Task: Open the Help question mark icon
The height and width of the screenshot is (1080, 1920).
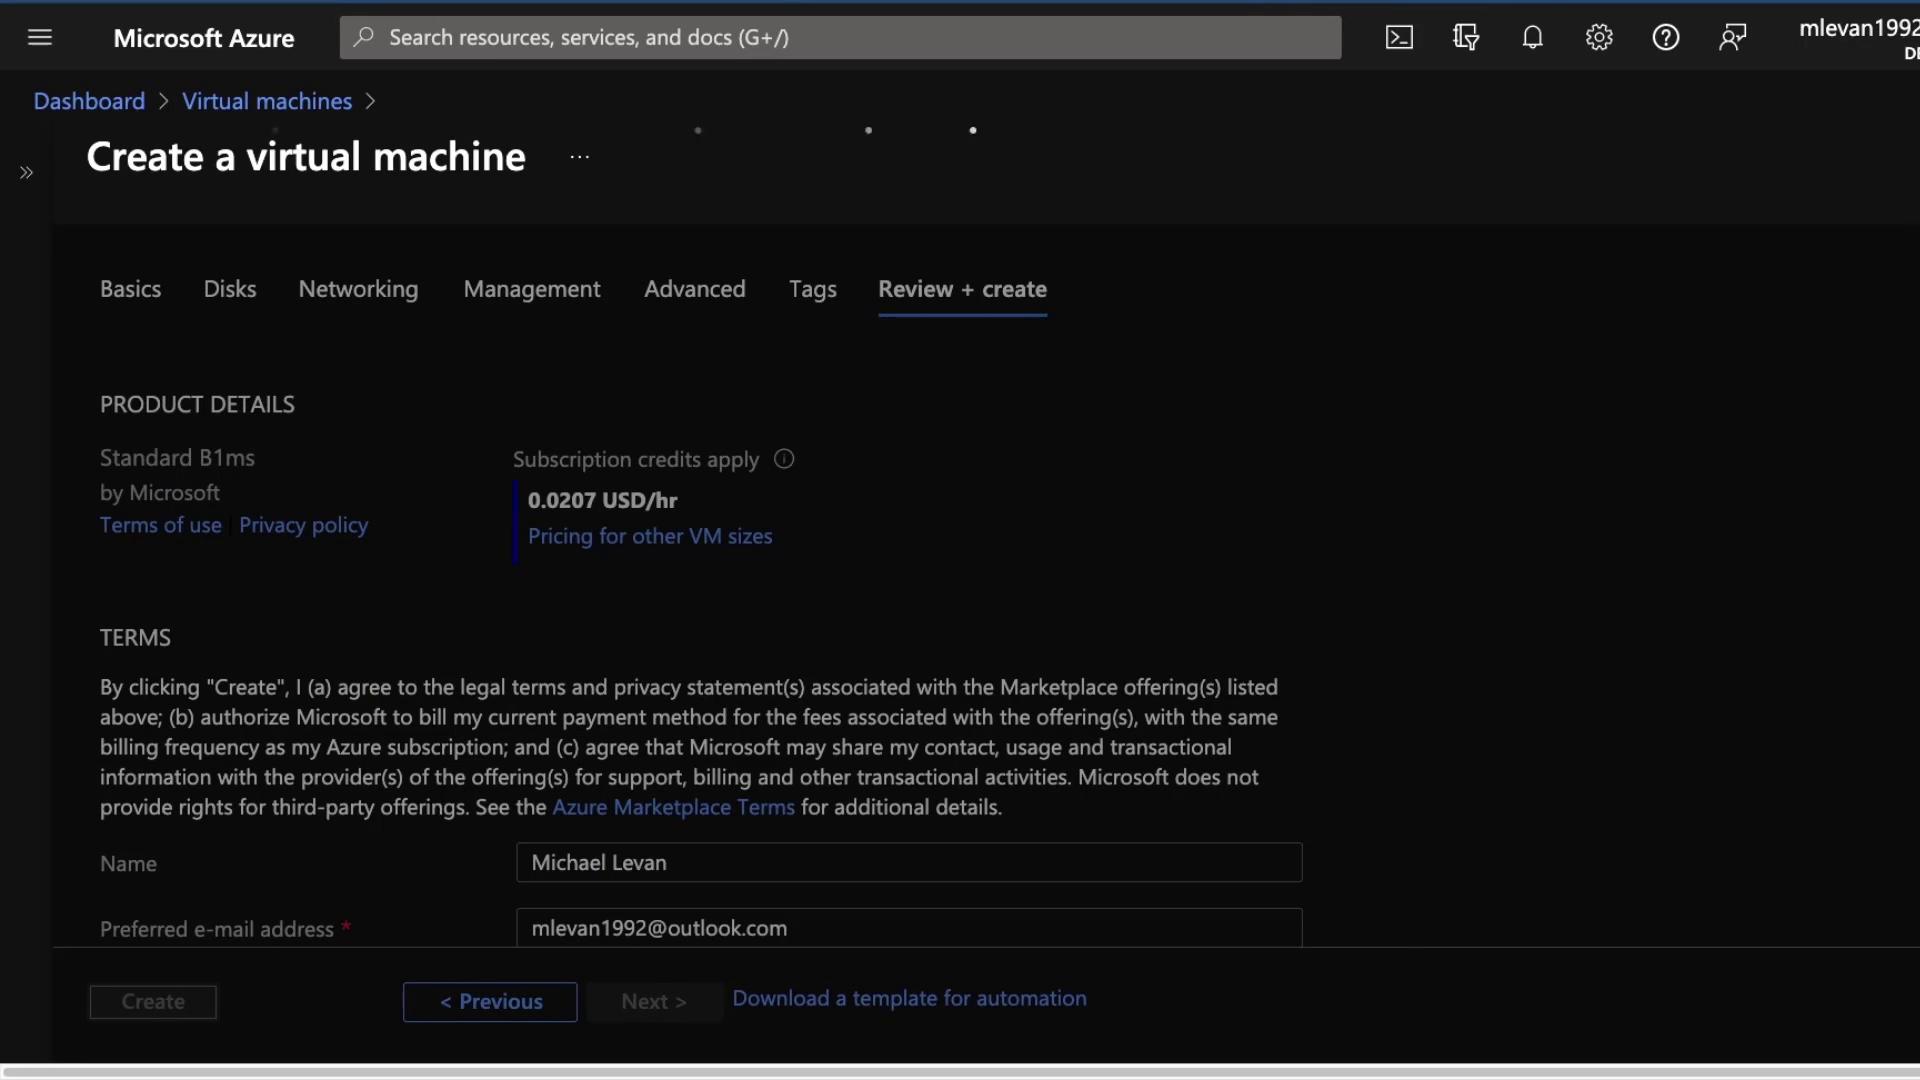Action: coord(1665,38)
